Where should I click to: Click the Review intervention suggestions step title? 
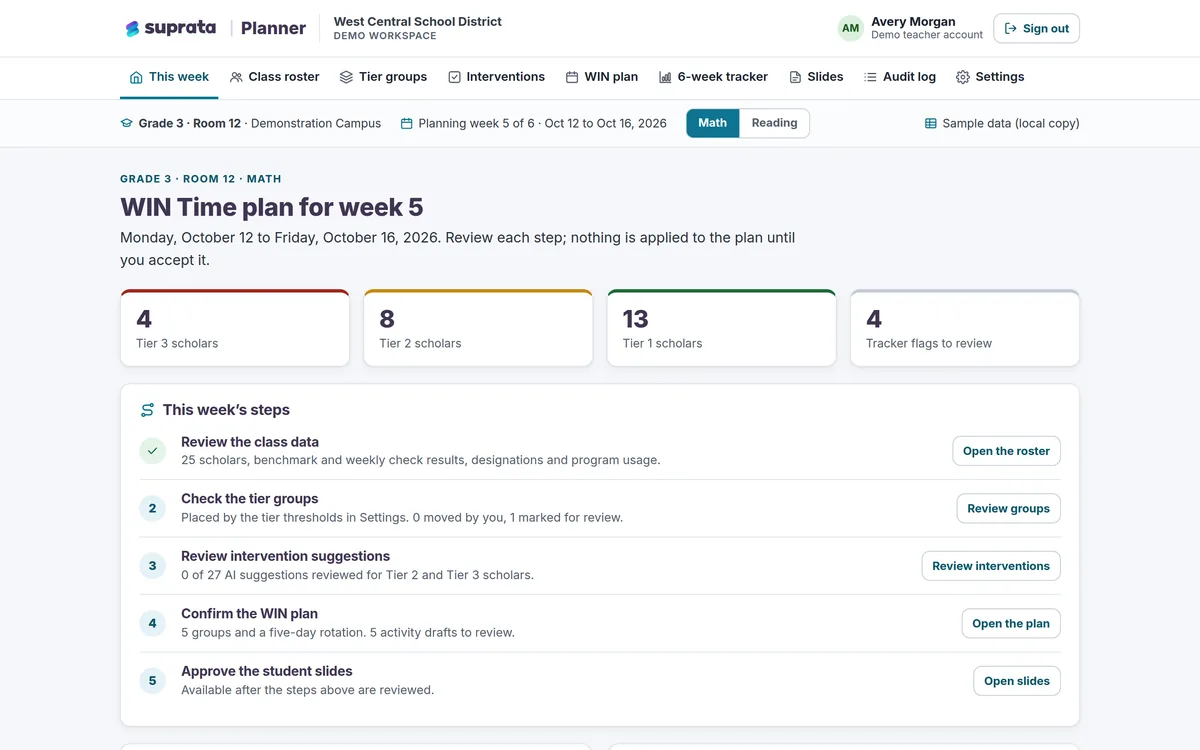[285, 556]
